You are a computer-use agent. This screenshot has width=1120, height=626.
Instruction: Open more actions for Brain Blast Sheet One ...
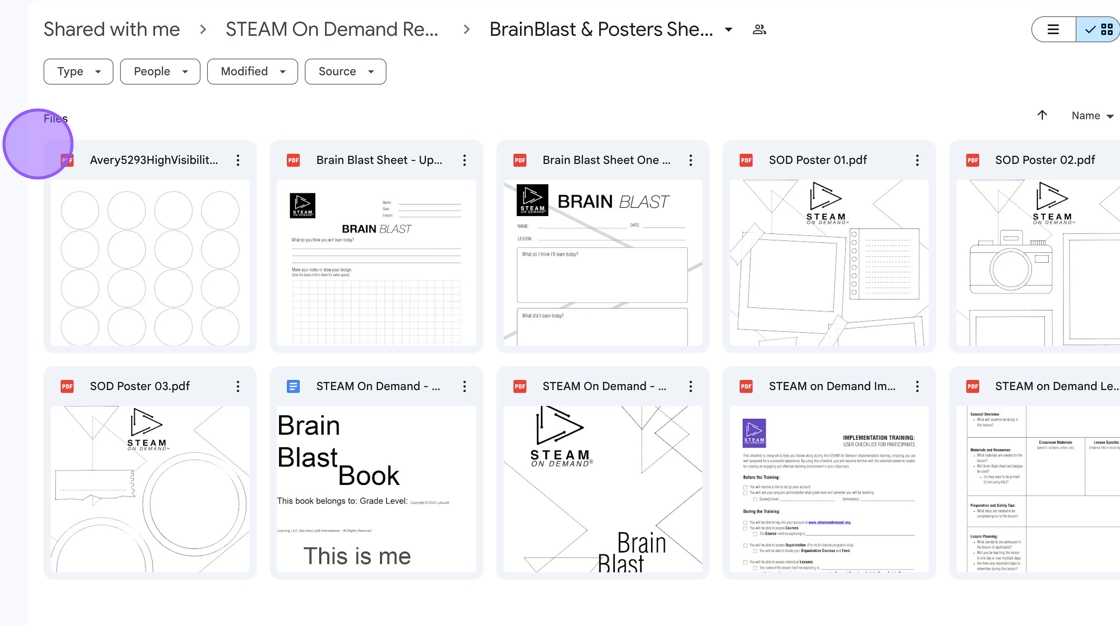click(x=691, y=160)
